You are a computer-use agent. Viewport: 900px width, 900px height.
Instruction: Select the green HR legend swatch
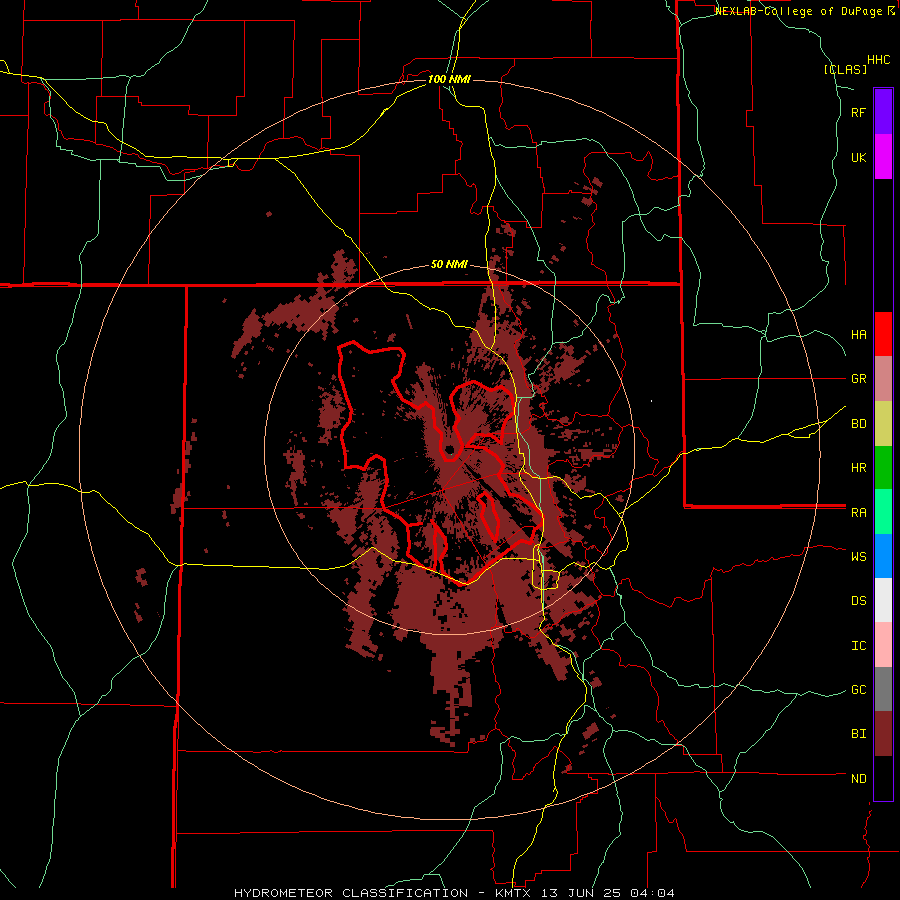pyautogui.click(x=883, y=468)
